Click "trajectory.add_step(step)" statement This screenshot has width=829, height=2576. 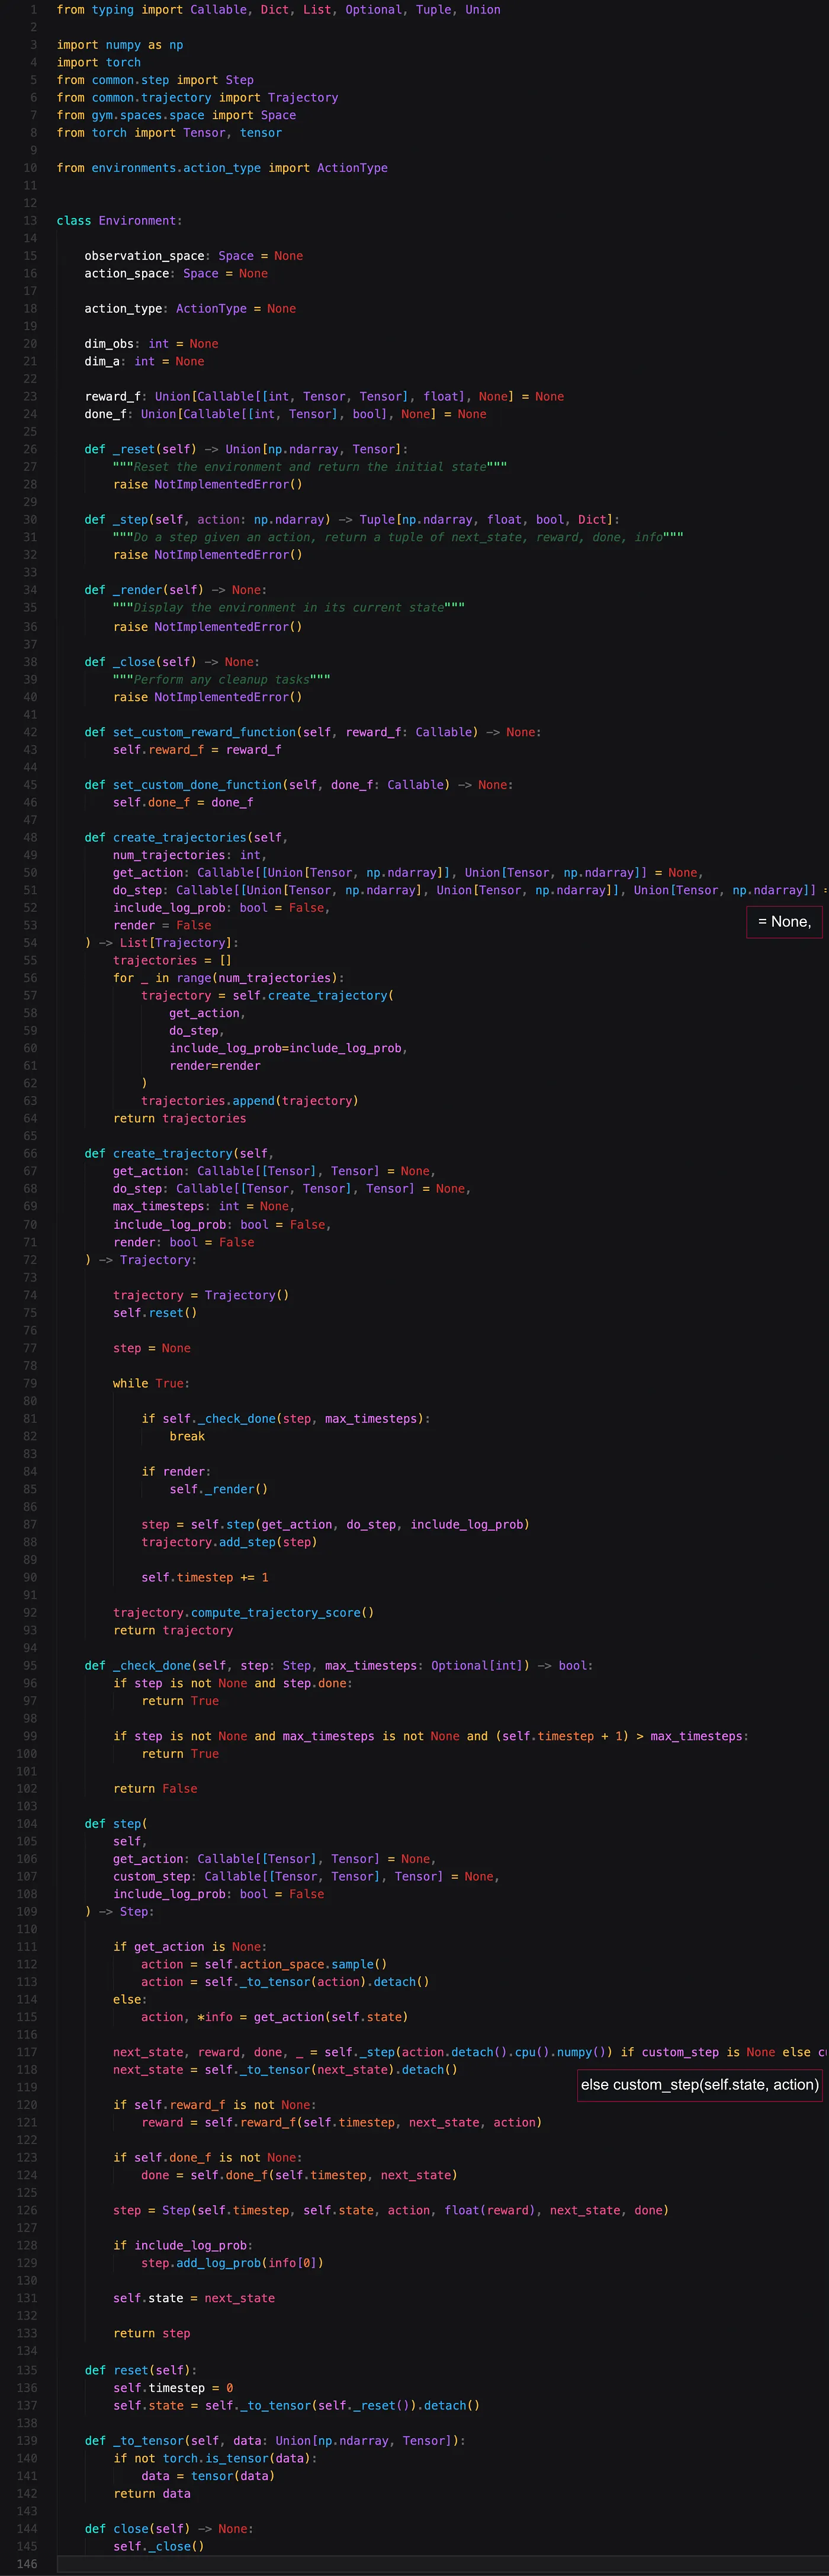(x=229, y=1543)
